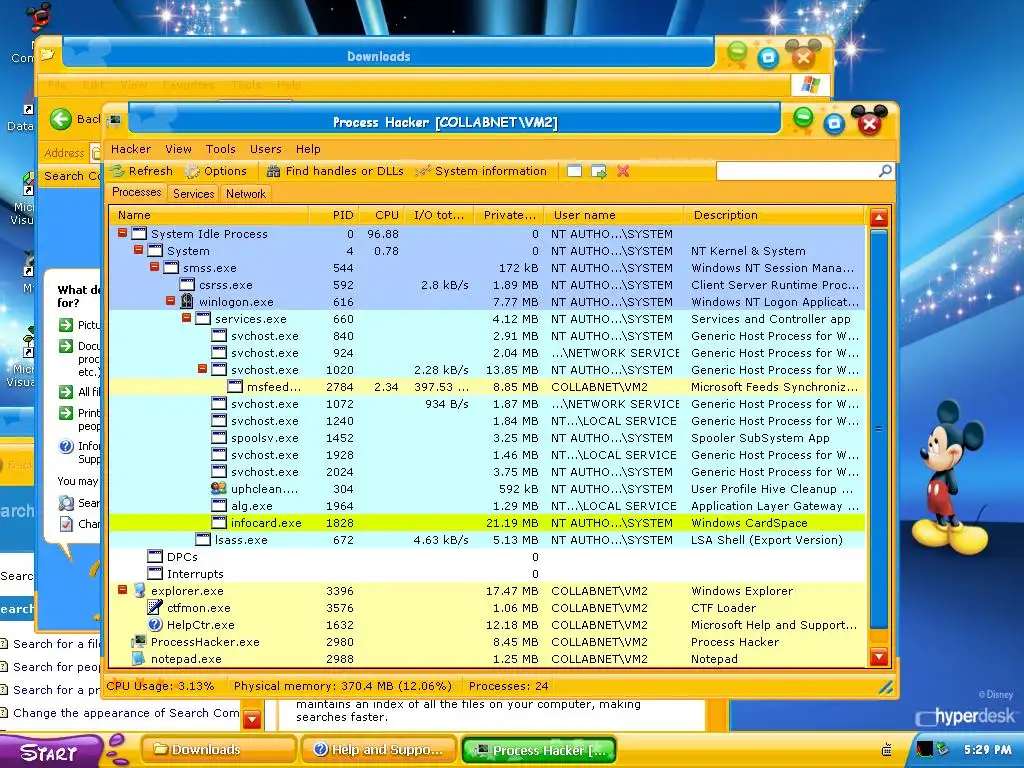Click the blue vertical scrollbar thumb
The width and height of the screenshot is (1024, 768).
pos(878,428)
